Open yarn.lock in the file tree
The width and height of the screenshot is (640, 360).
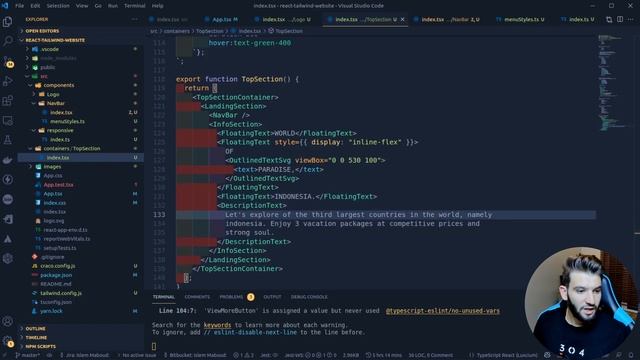click(51, 311)
